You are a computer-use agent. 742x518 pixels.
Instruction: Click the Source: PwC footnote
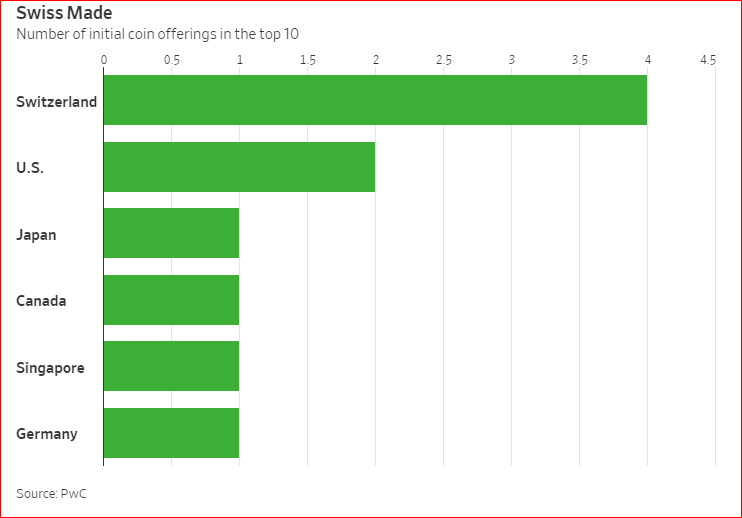pyautogui.click(x=45, y=493)
